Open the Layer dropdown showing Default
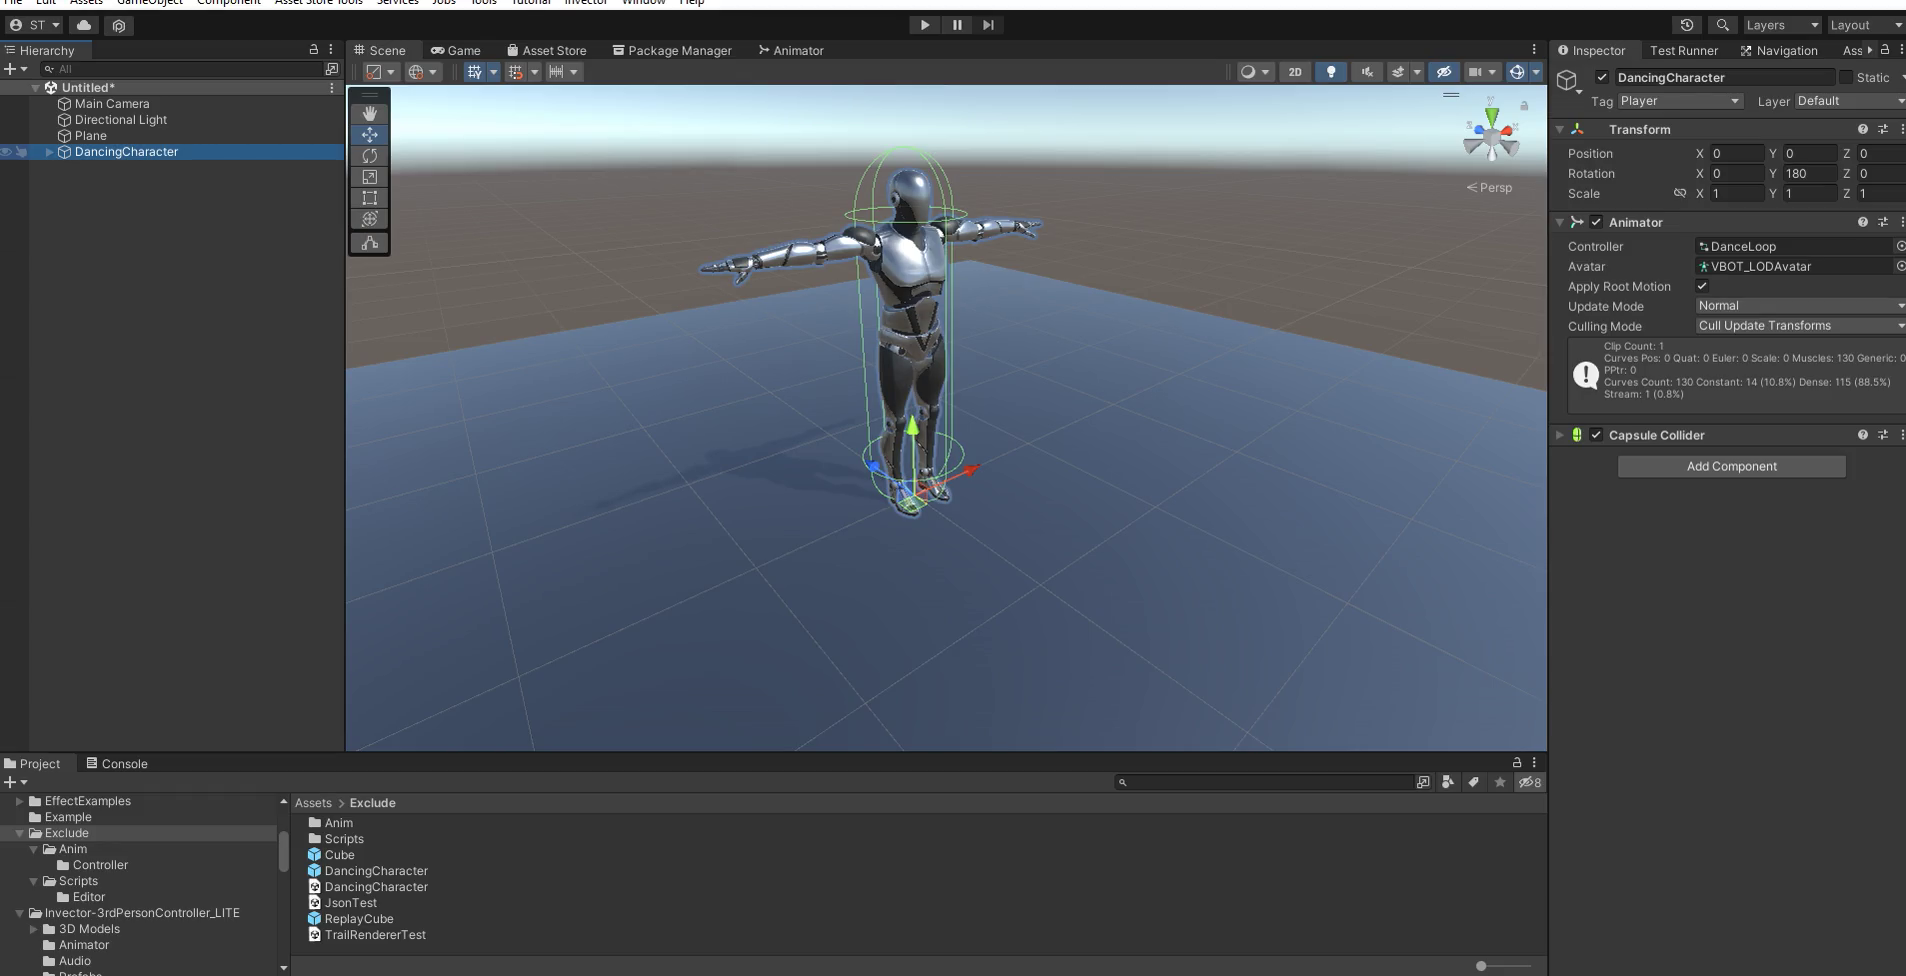This screenshot has width=1906, height=976. click(x=1849, y=101)
